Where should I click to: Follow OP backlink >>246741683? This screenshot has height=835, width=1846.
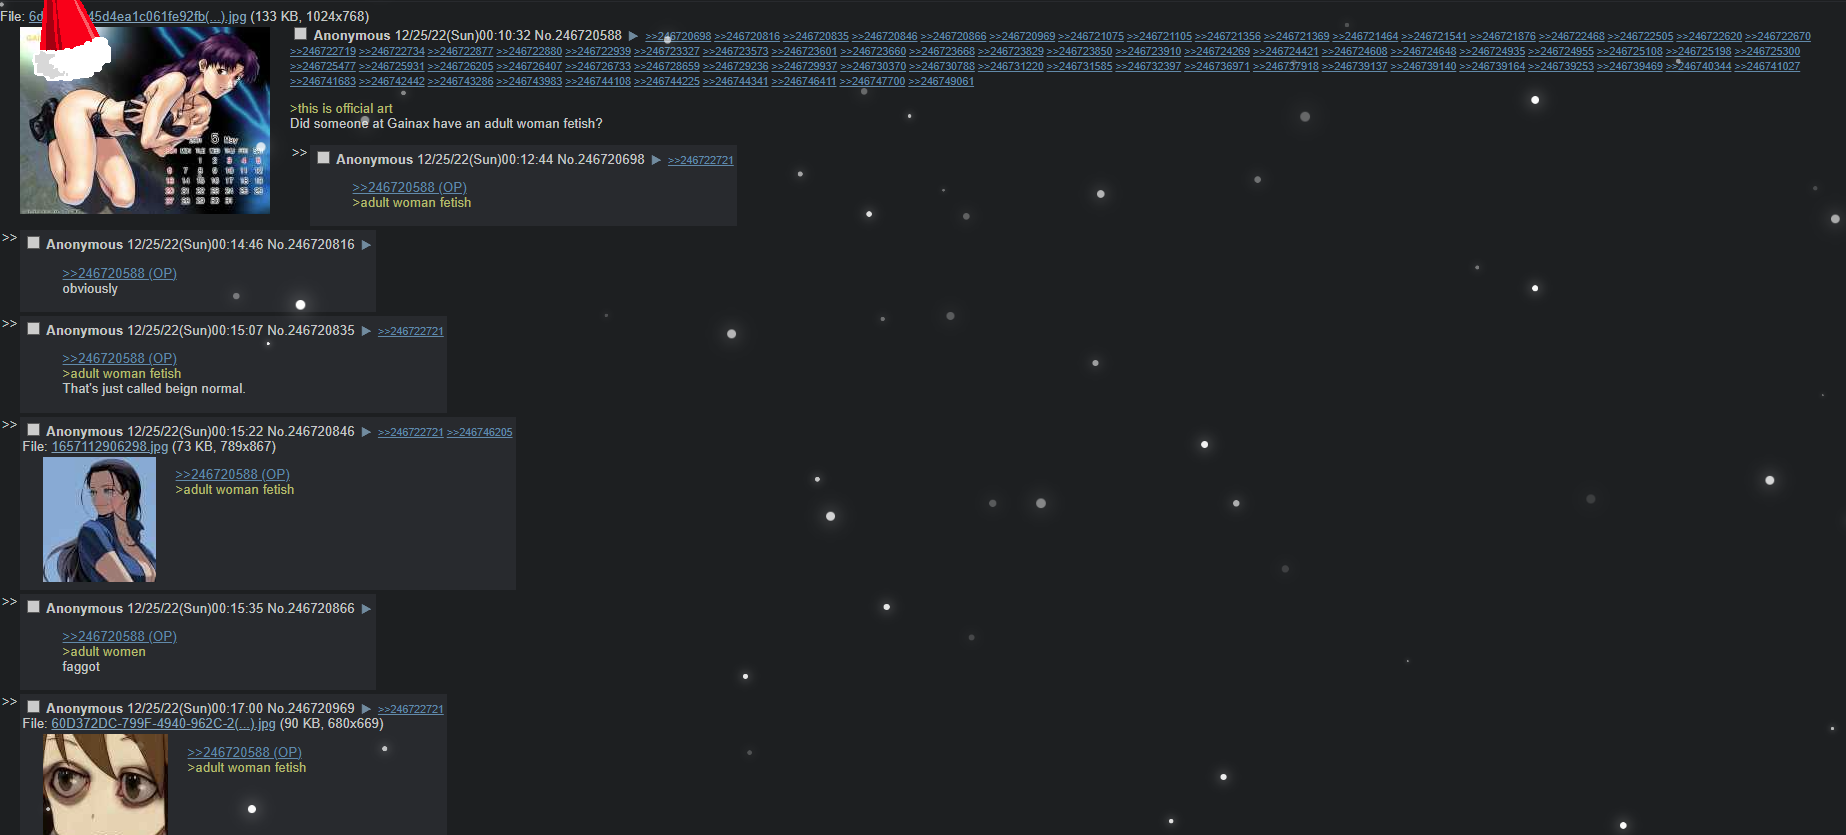323,81
